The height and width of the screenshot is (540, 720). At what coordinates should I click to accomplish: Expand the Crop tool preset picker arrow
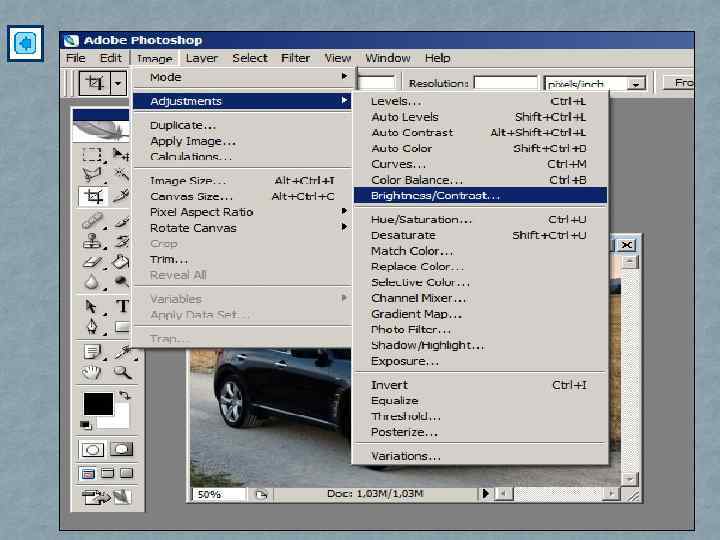tap(118, 84)
